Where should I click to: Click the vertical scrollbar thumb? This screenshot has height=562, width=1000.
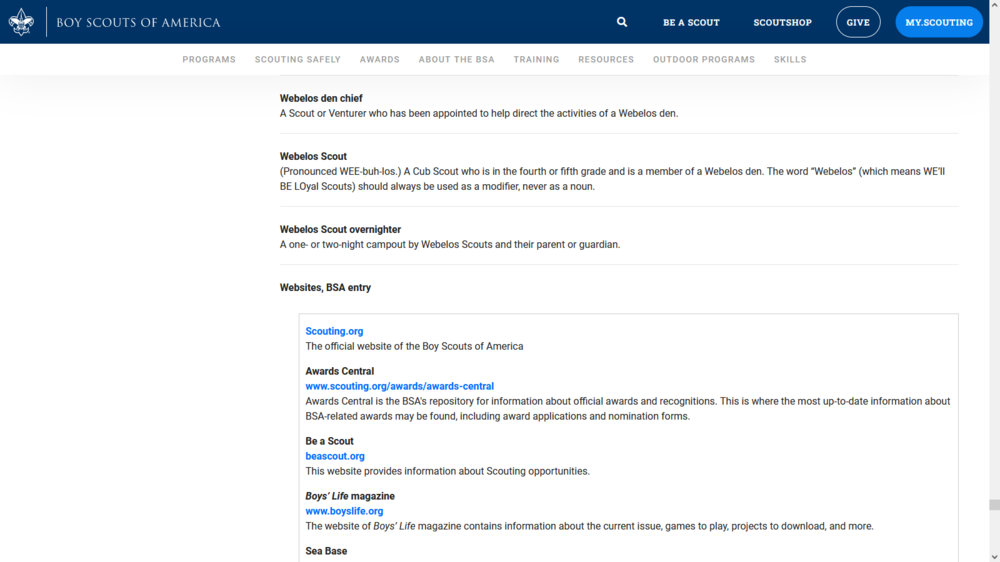click(993, 505)
